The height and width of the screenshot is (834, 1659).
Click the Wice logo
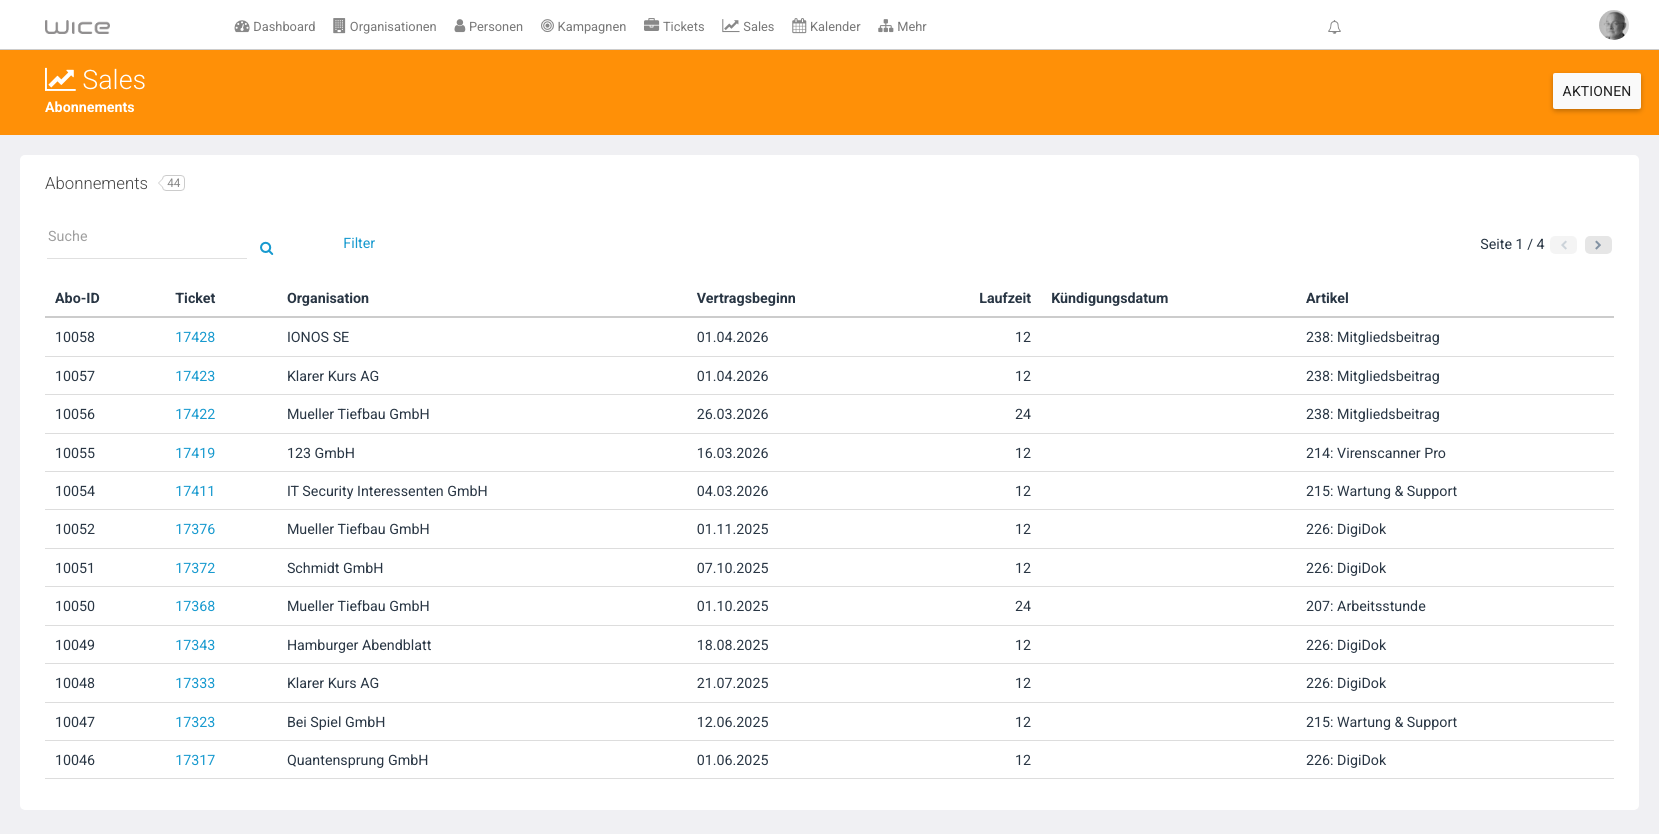click(x=77, y=27)
